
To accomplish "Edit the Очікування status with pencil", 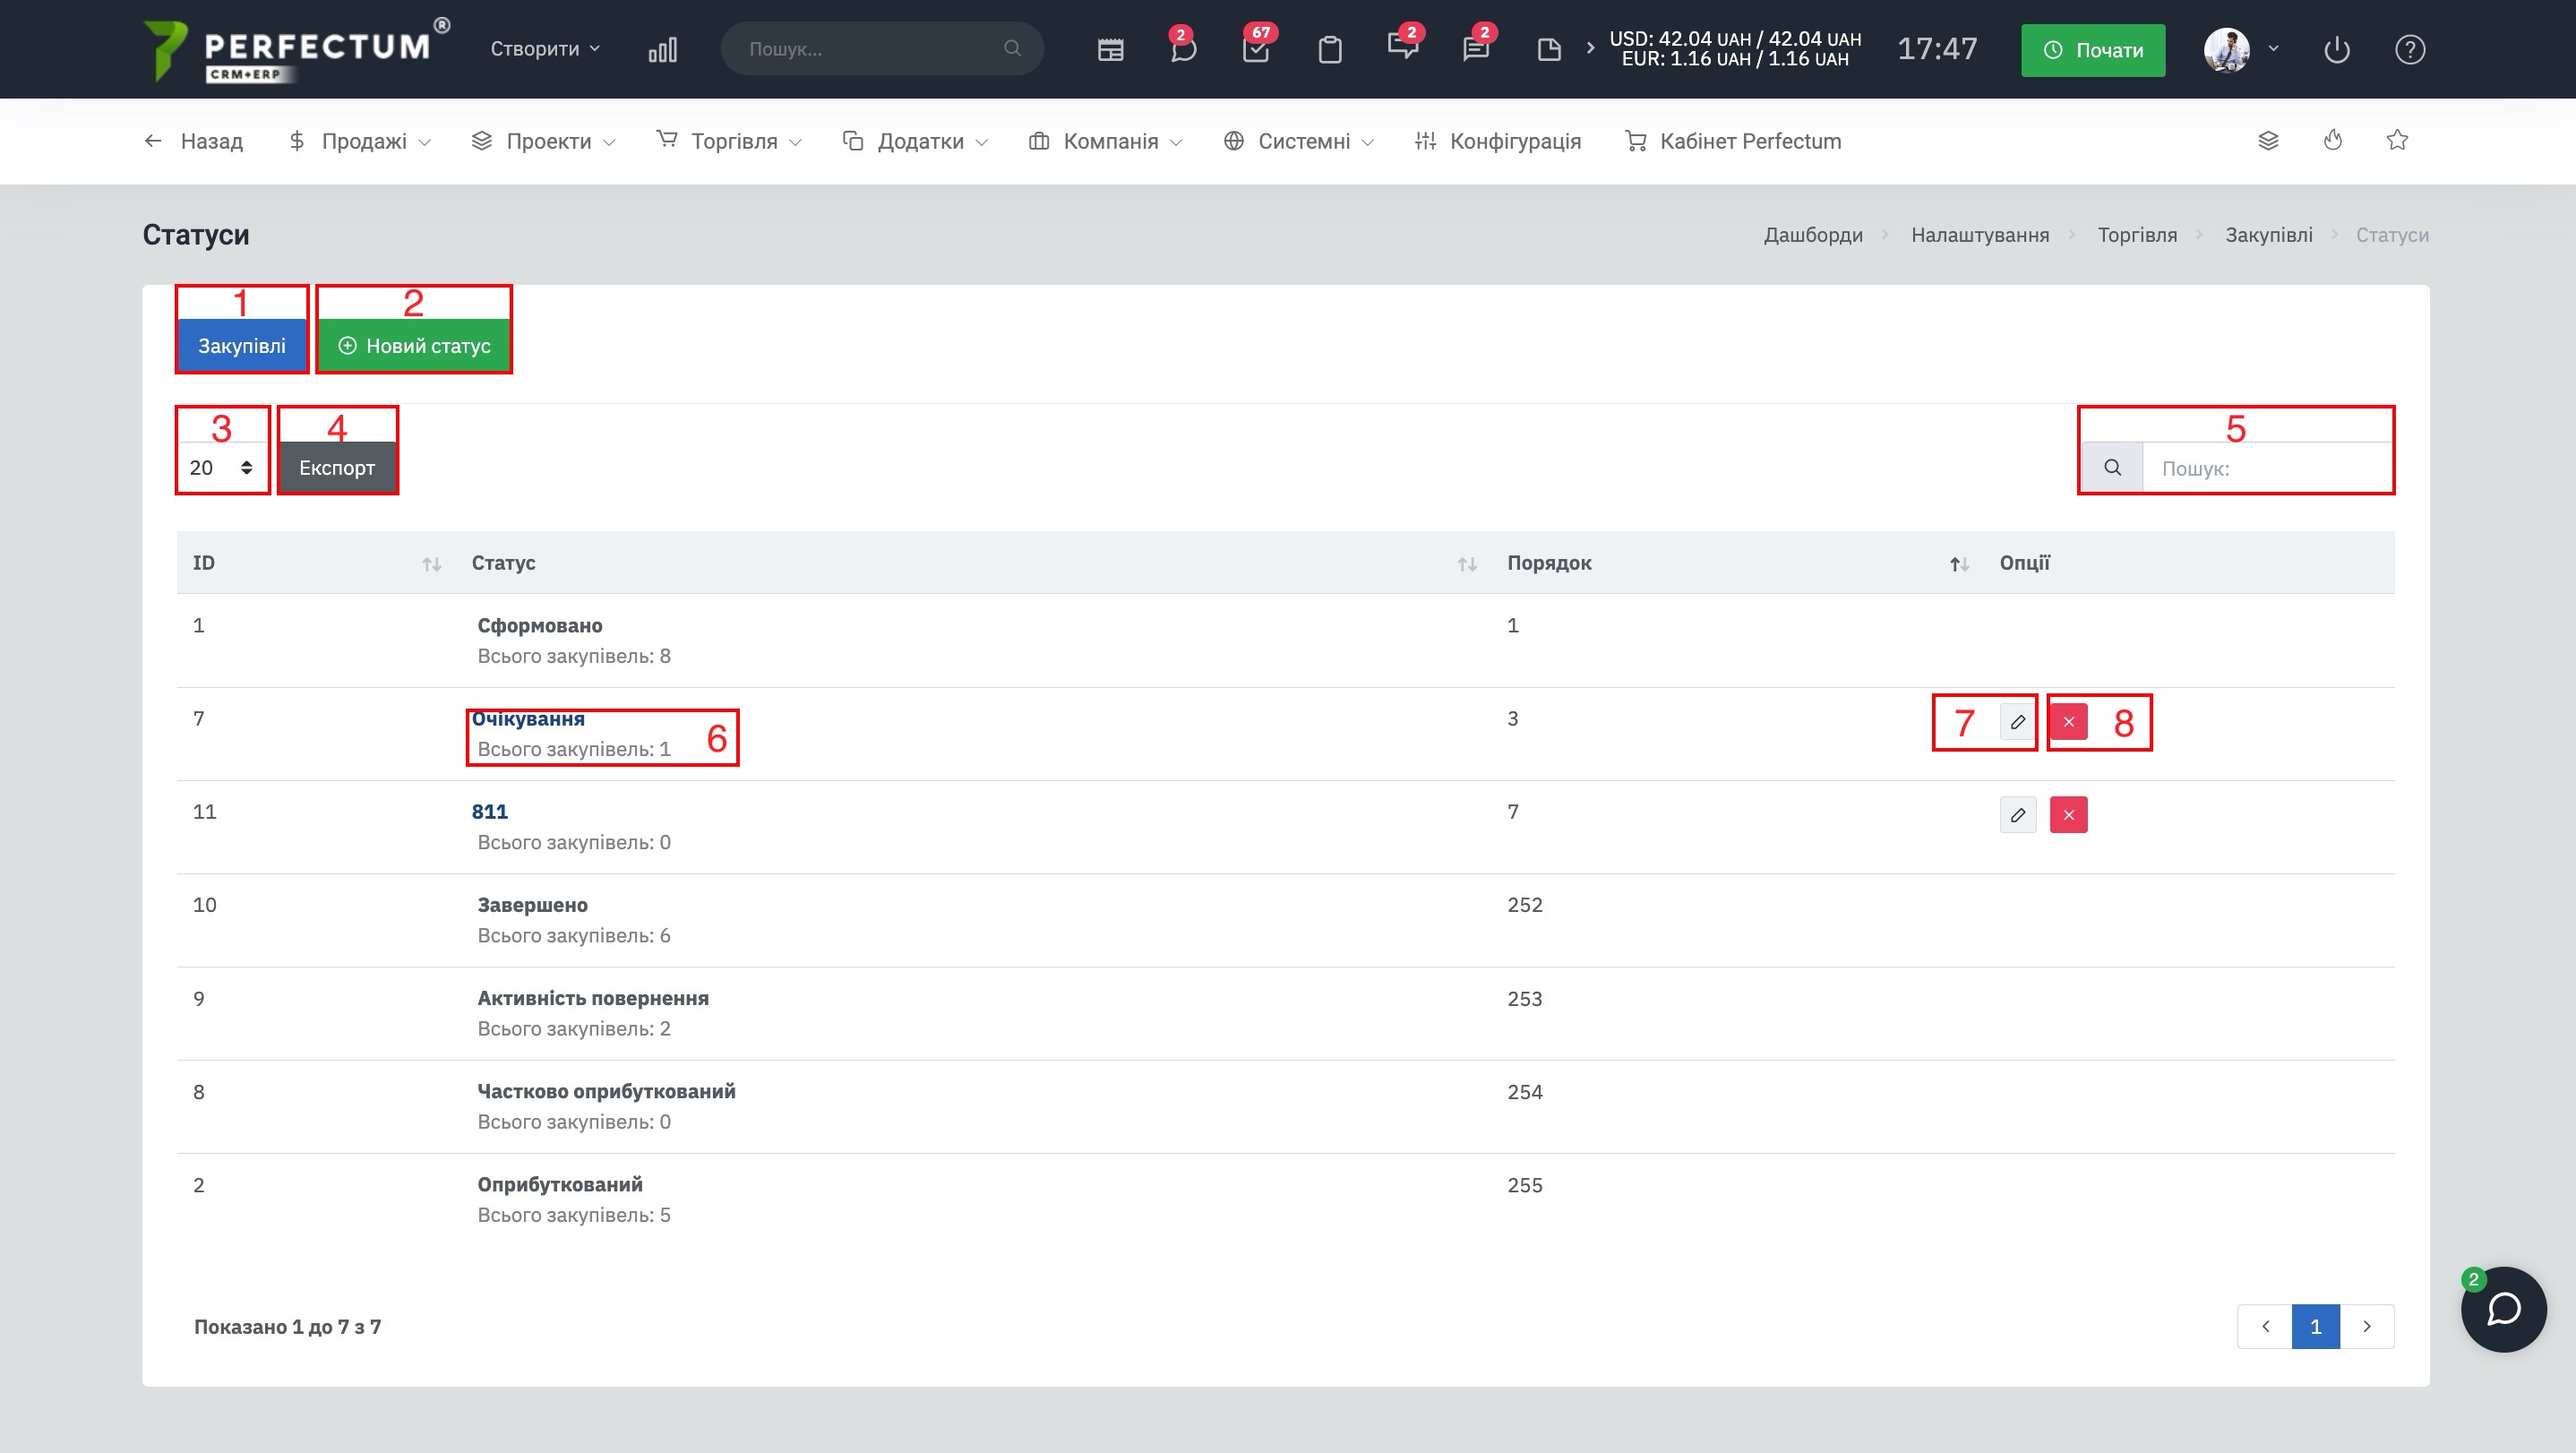I will (2017, 722).
